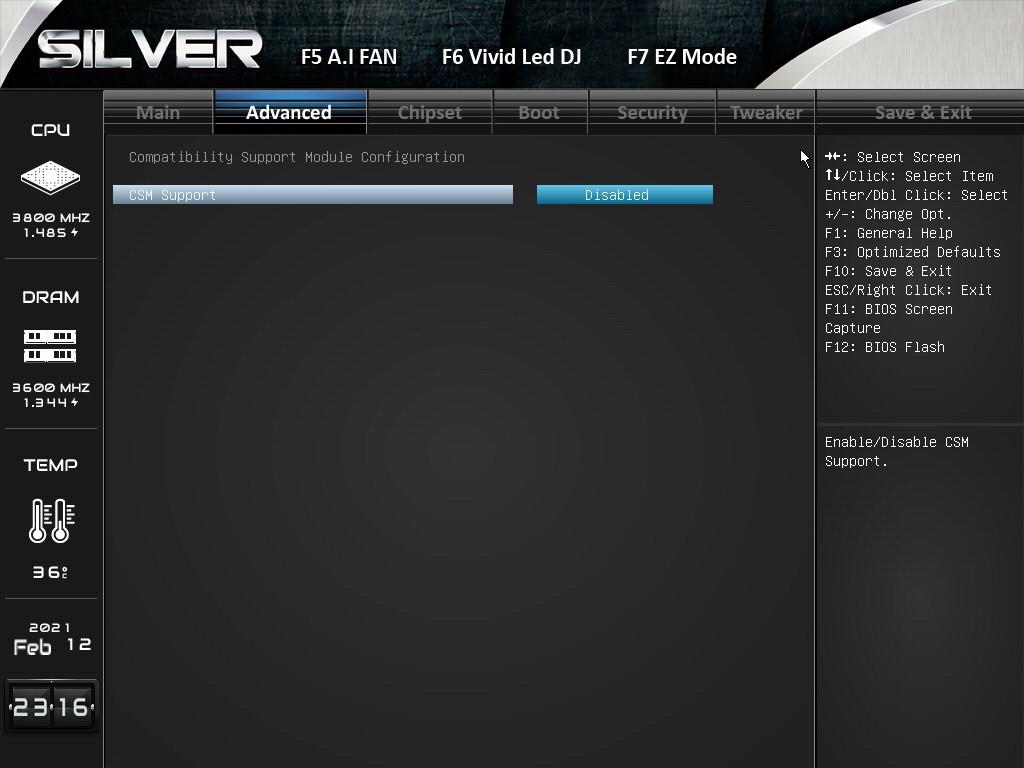The image size is (1024, 768).
Task: Click the DRAM memory sticks icon
Action: click(x=50, y=346)
